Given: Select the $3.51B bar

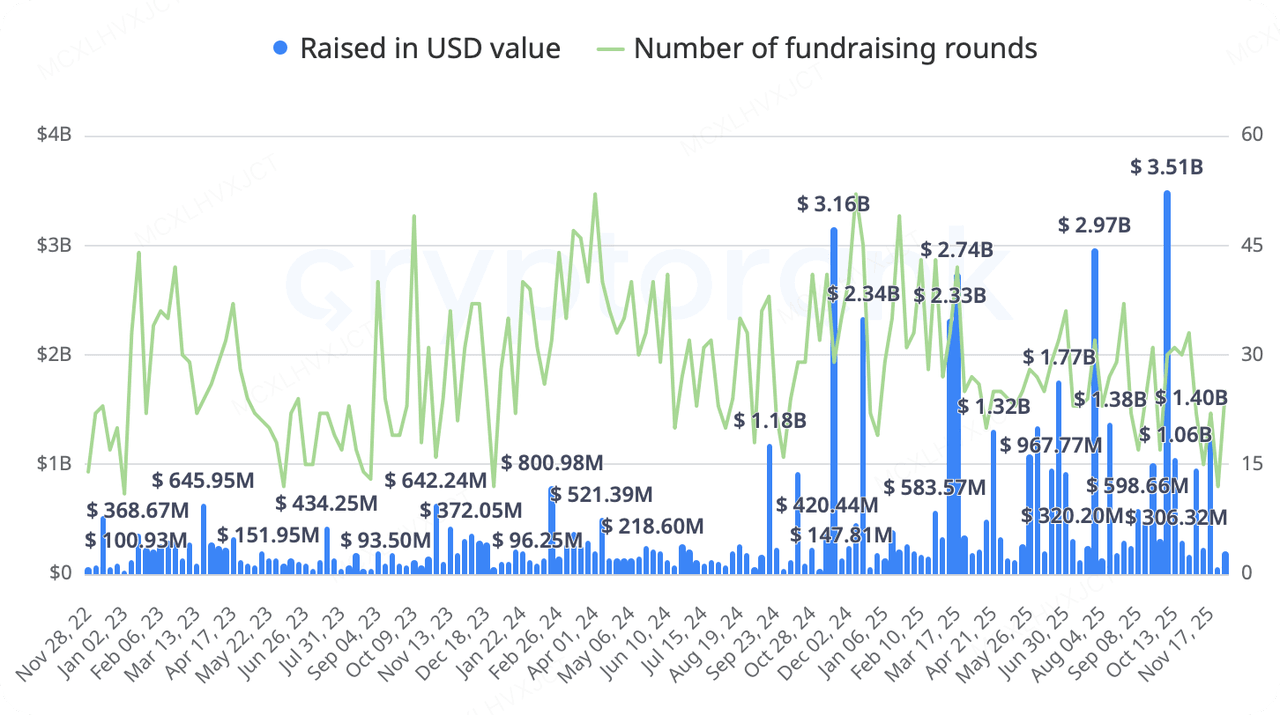Looking at the screenshot, I should pos(1167,382).
